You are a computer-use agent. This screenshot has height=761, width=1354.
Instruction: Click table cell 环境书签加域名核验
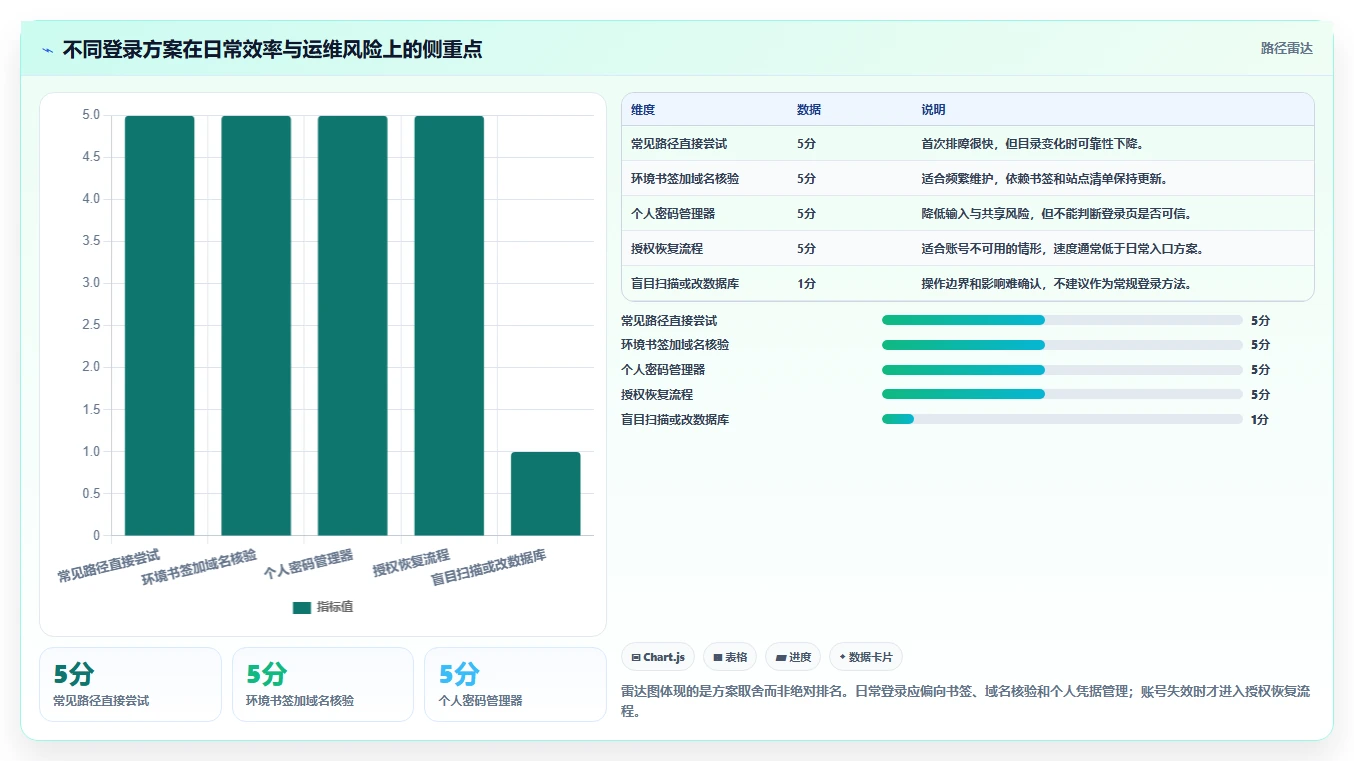[685, 179]
